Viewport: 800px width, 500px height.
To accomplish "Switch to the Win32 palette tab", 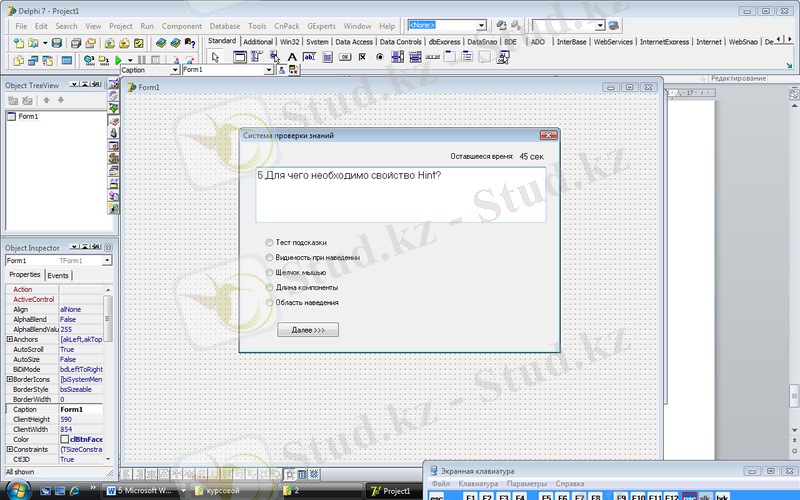I will click(x=289, y=42).
